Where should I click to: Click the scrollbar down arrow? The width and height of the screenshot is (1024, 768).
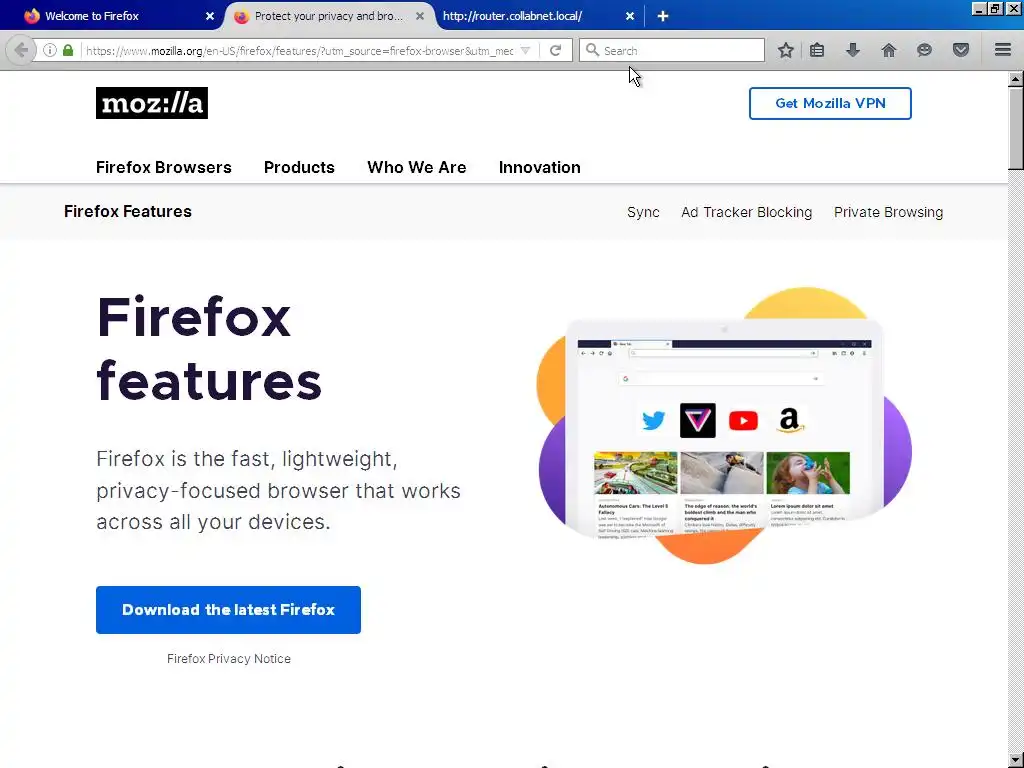pyautogui.click(x=1016, y=761)
